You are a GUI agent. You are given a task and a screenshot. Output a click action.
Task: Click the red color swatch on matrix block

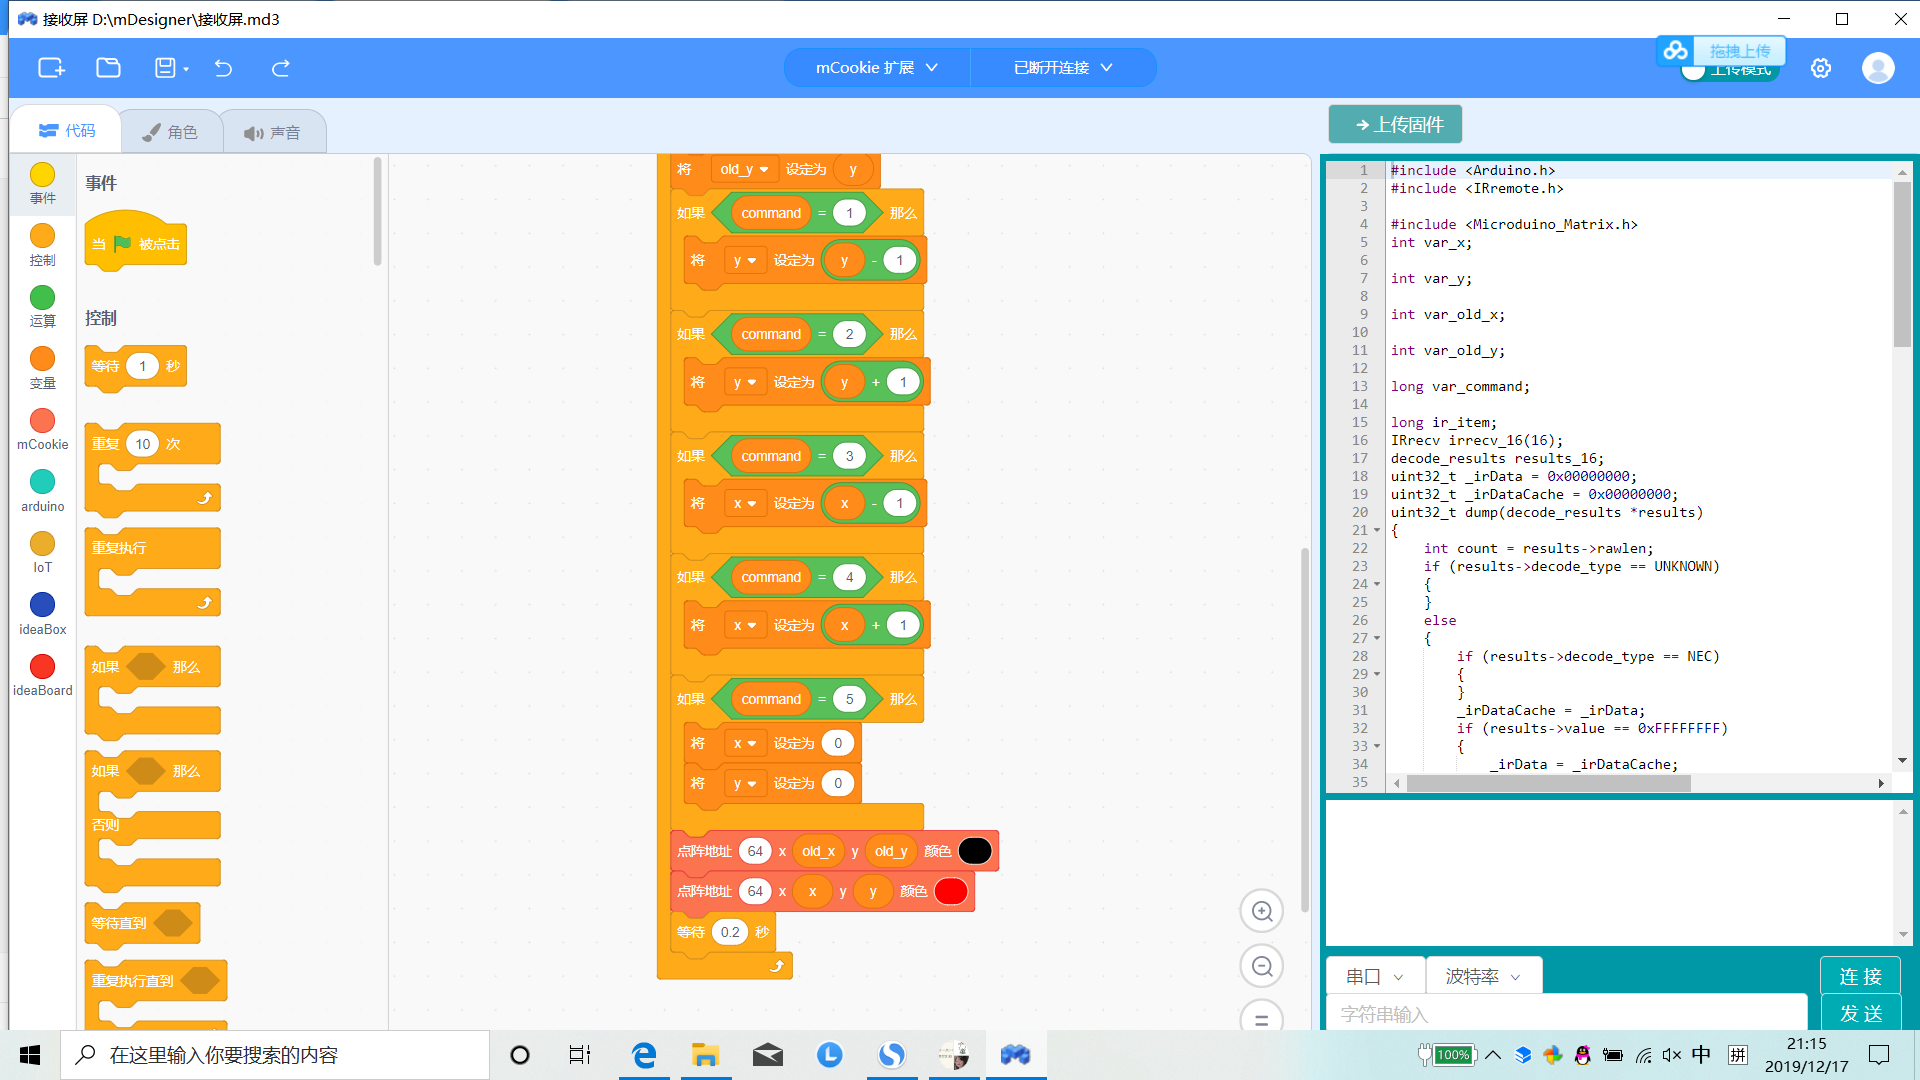(950, 891)
